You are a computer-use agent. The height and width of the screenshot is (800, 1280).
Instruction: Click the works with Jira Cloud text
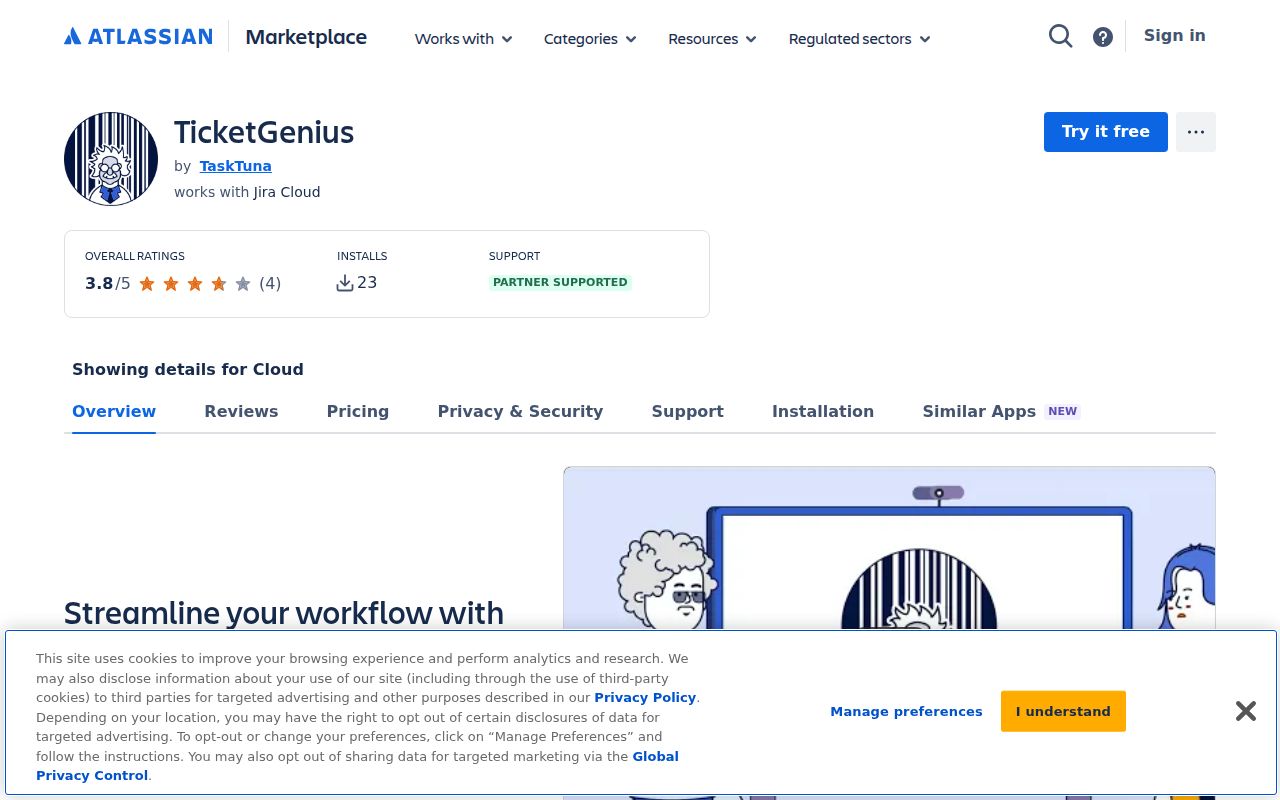[x=247, y=192]
